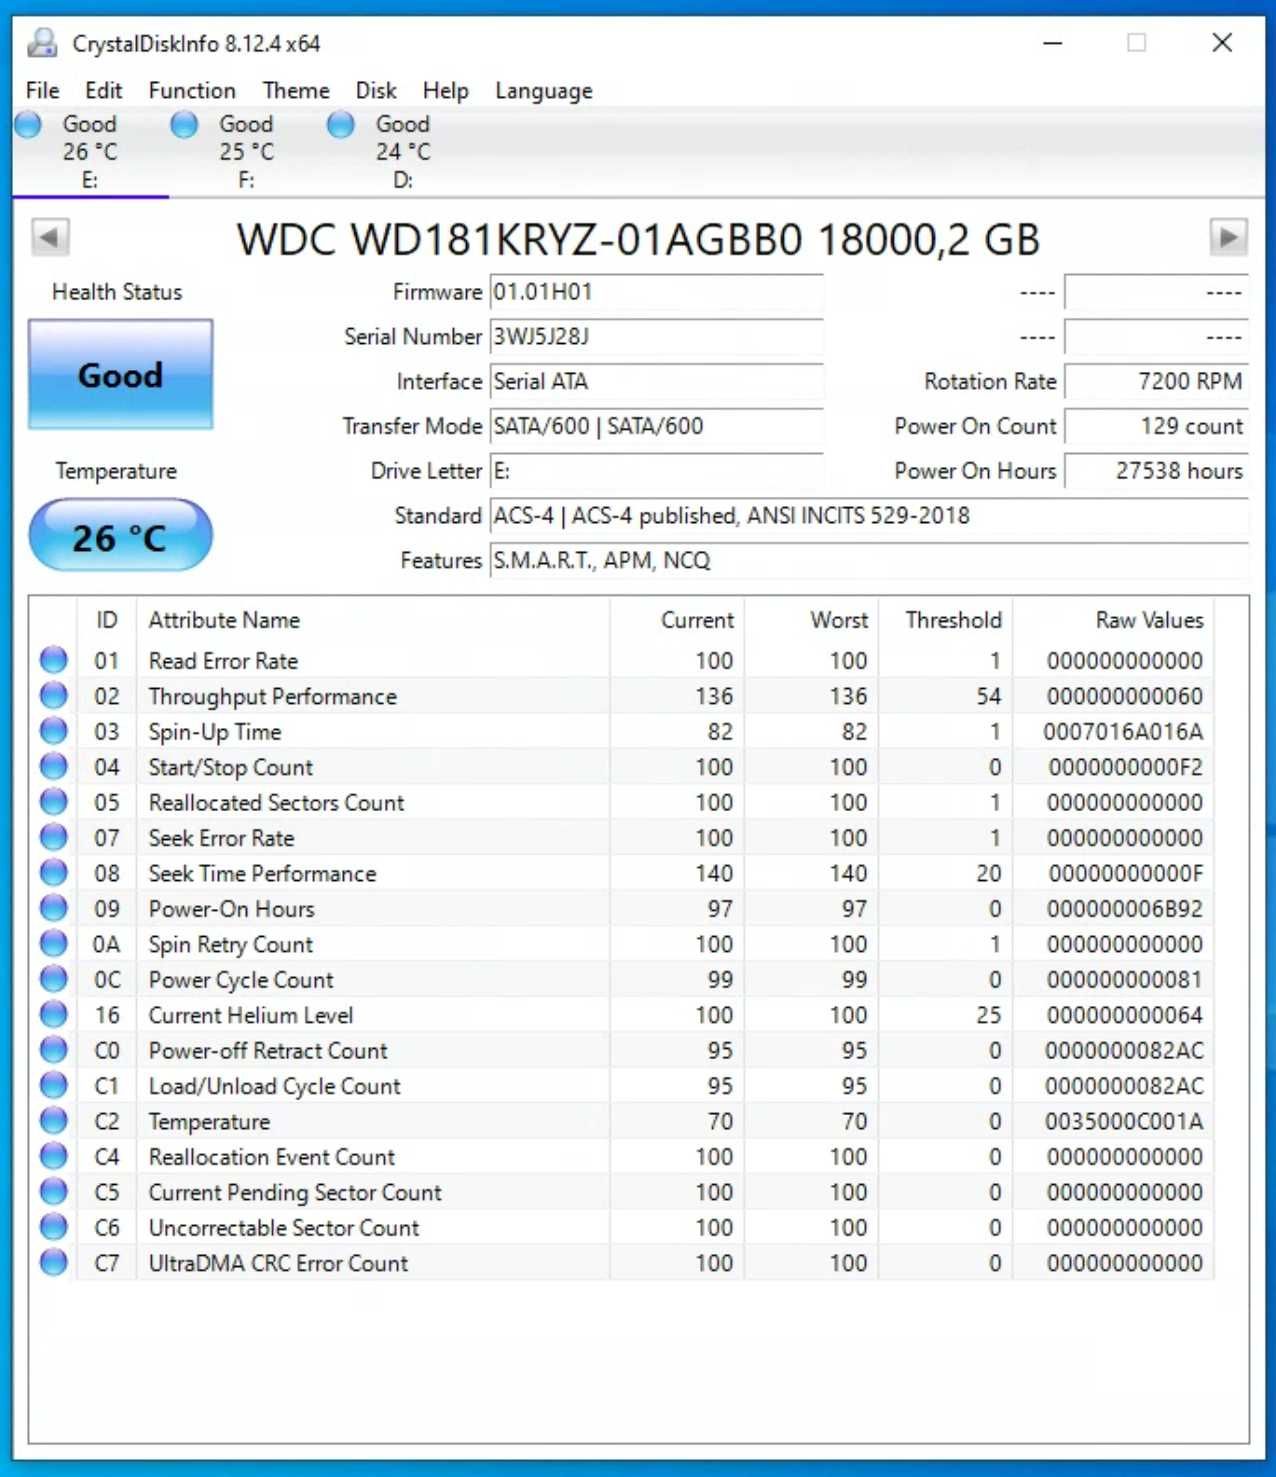
Task: Click the Interface field Serial ATA
Action: click(x=656, y=381)
